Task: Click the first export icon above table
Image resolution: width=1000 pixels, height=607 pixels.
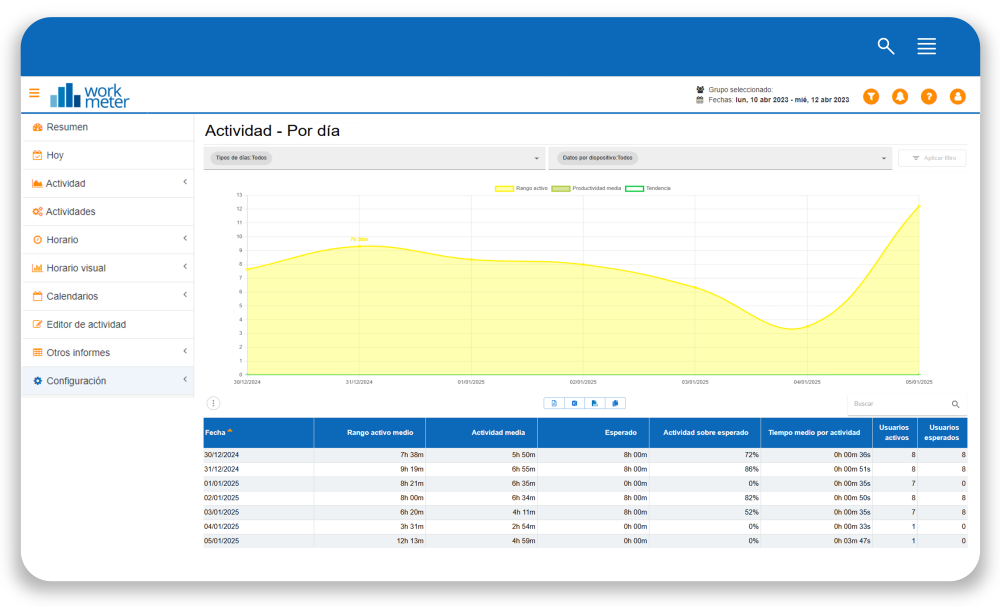Action: [554, 403]
